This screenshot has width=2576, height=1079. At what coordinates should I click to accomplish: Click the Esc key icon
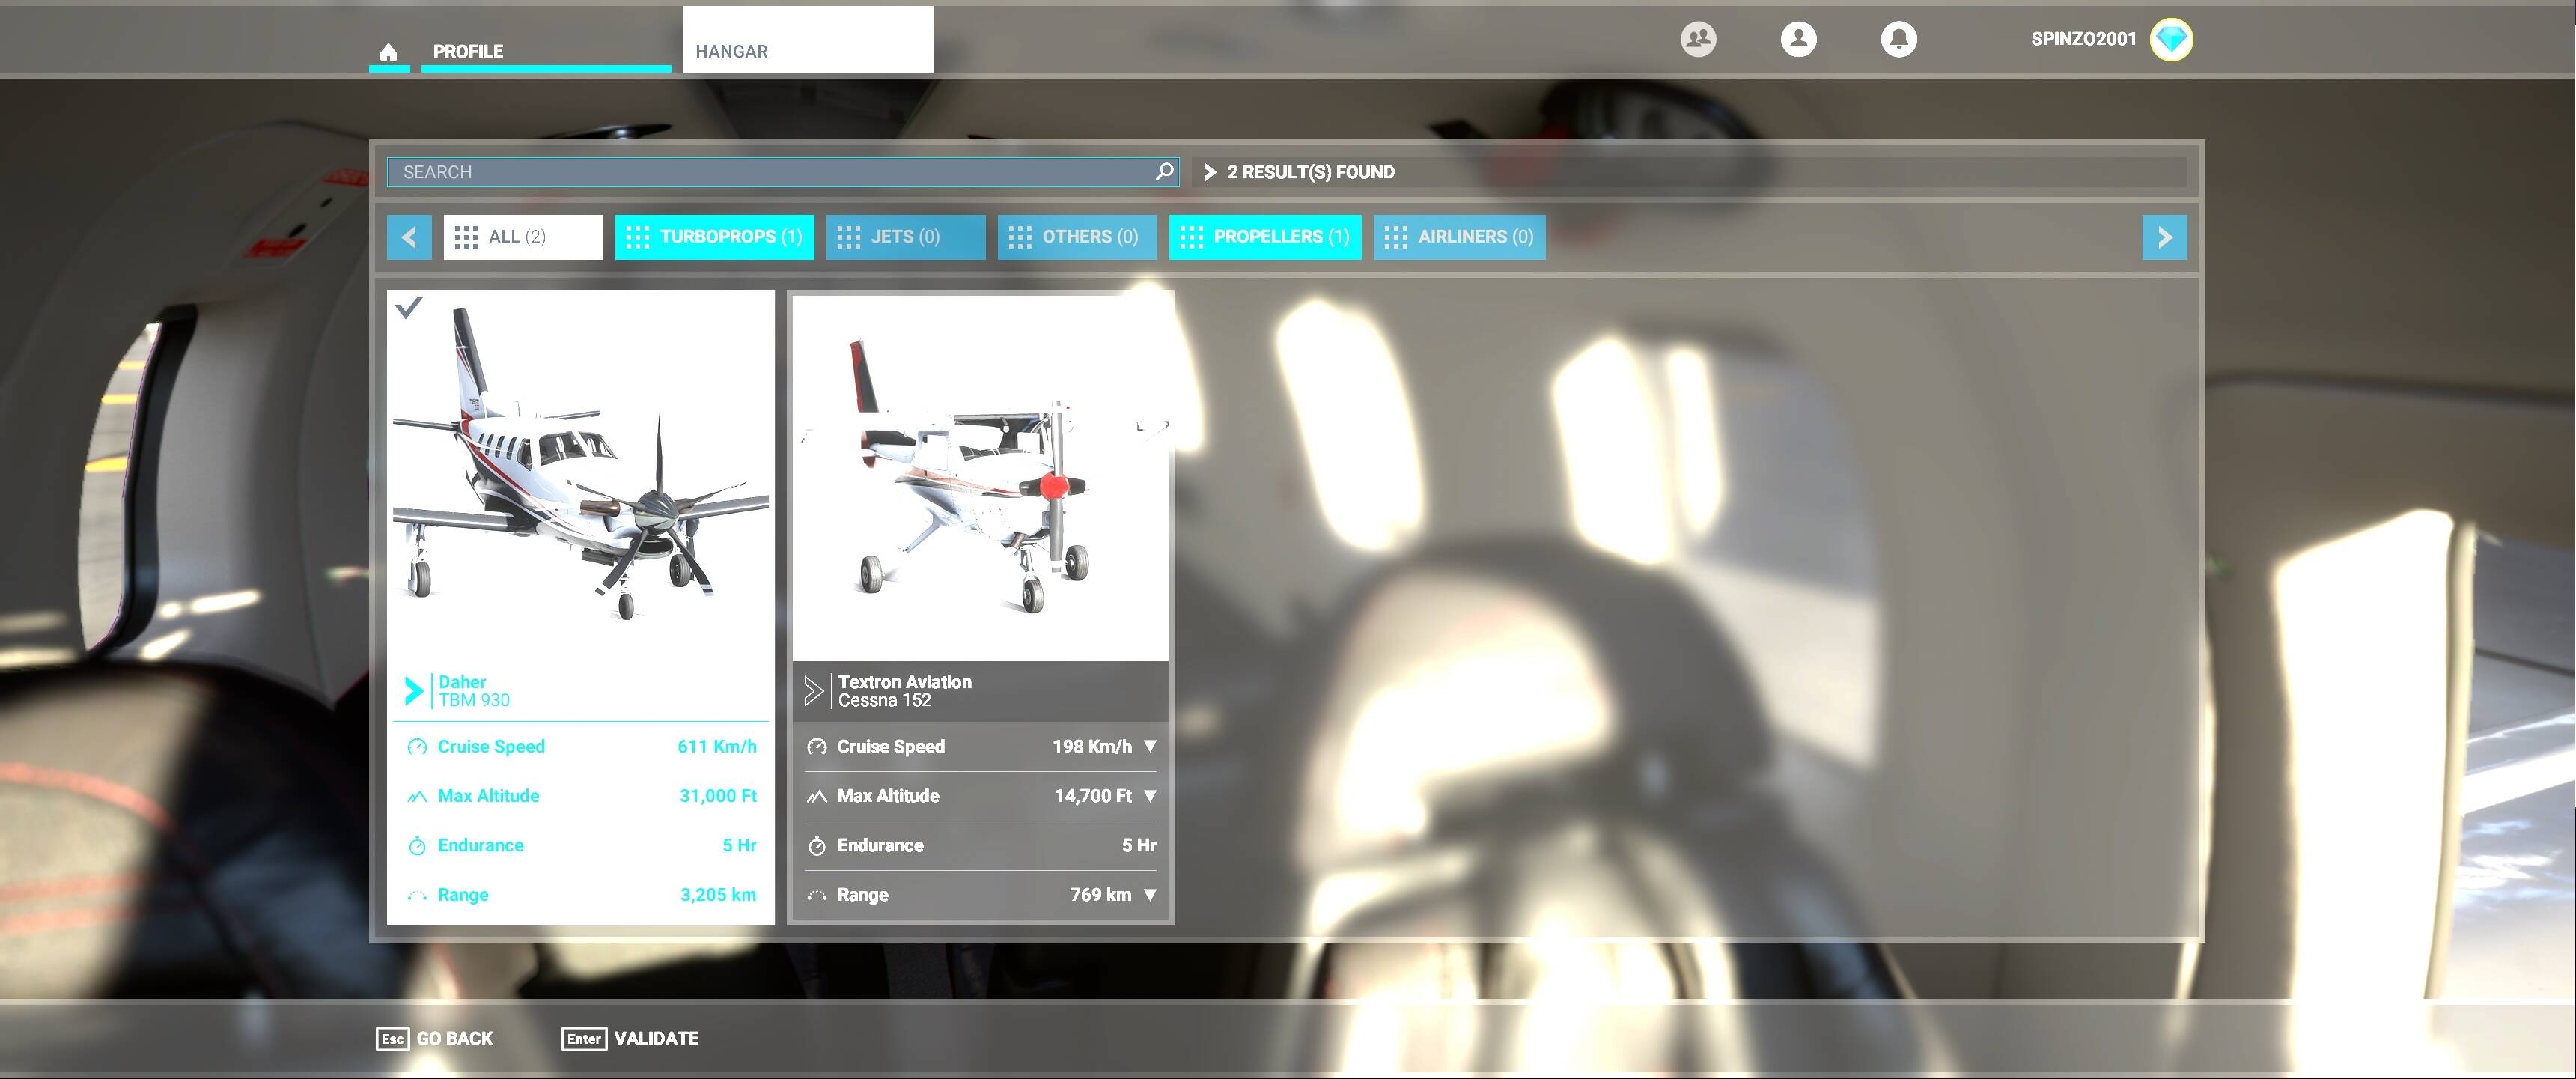(392, 1038)
